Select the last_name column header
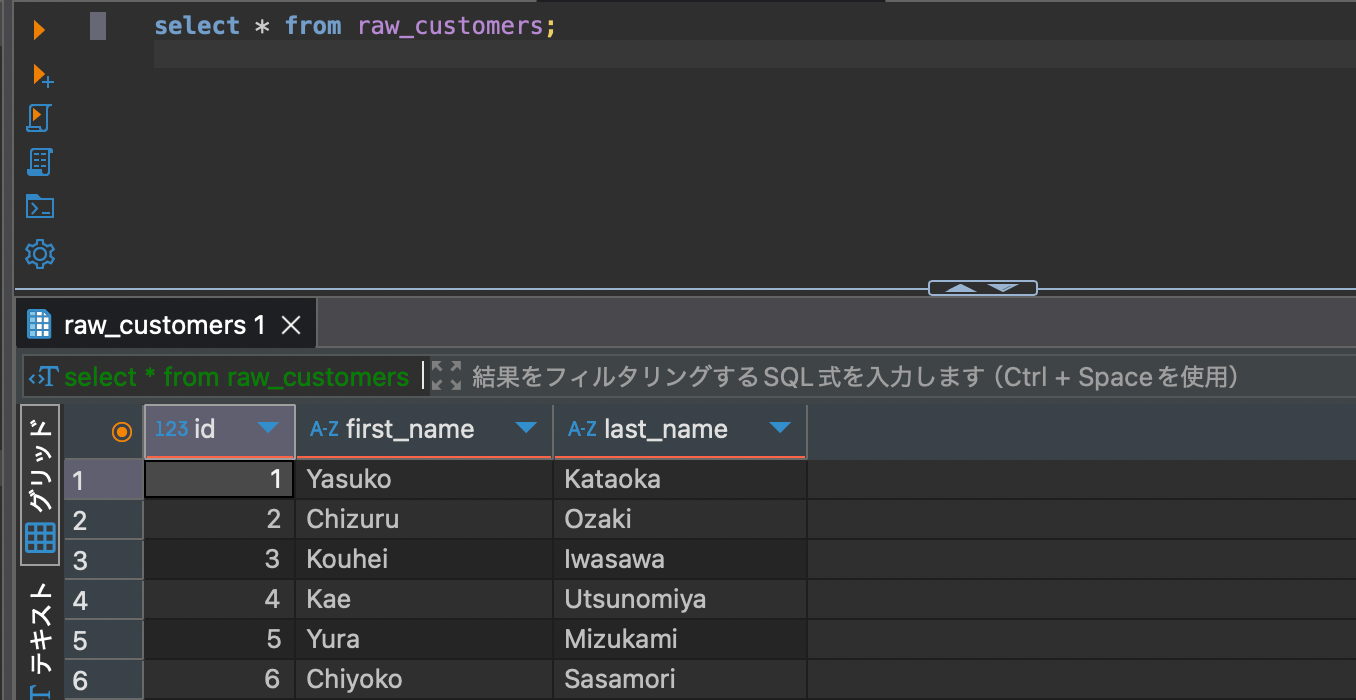 681,430
